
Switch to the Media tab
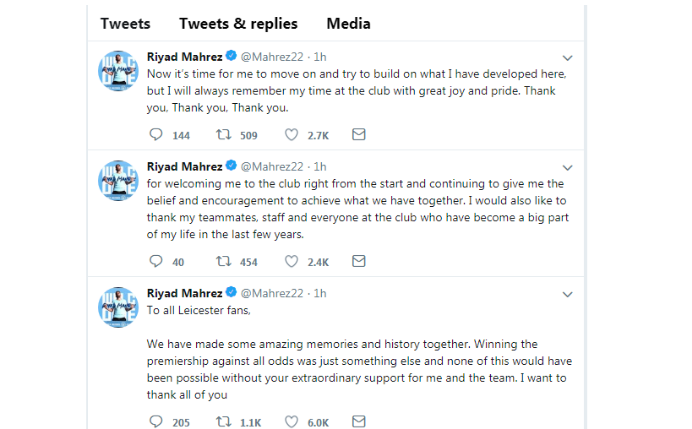click(x=346, y=23)
